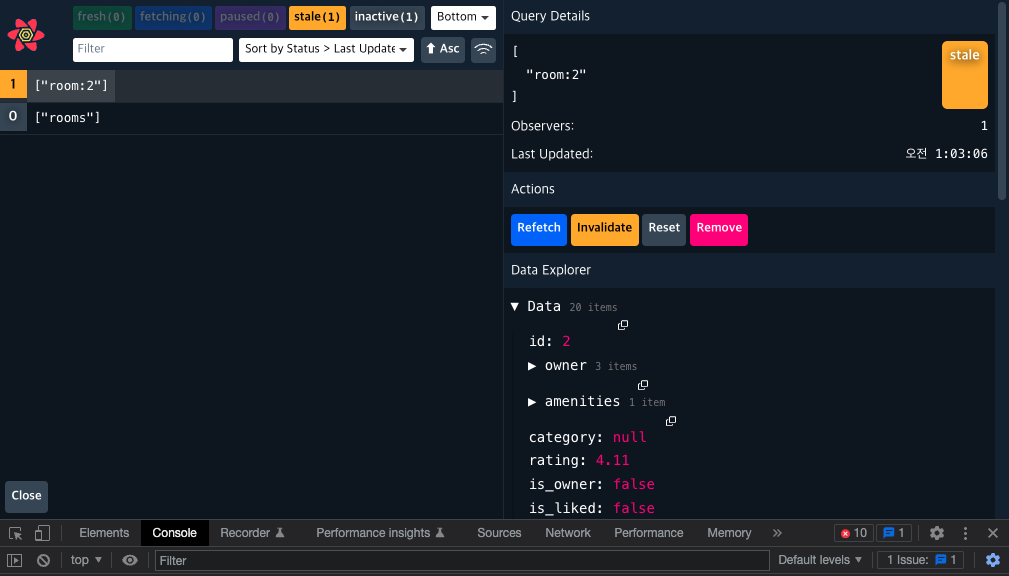Click the Reset button

point(664,230)
